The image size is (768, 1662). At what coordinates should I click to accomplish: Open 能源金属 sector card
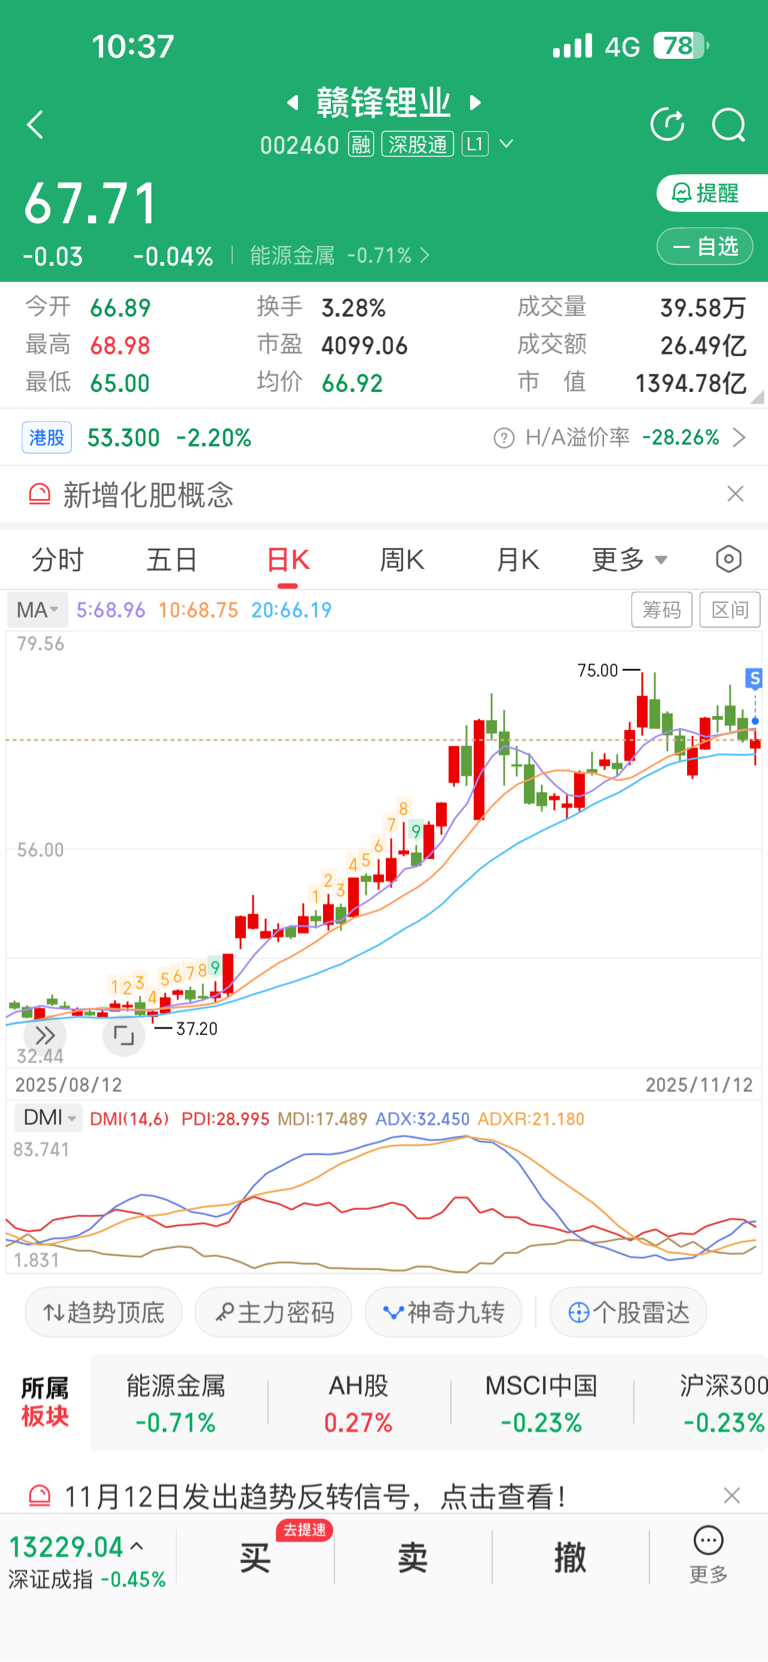pos(176,1403)
